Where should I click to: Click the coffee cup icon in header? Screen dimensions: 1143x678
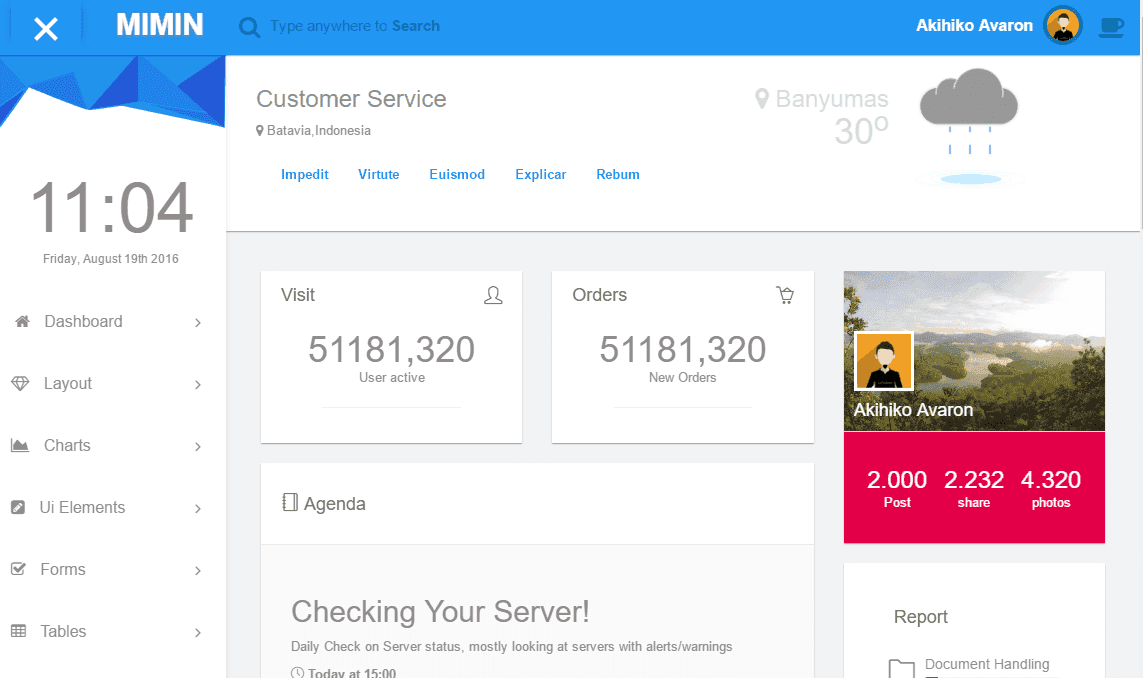click(1111, 27)
